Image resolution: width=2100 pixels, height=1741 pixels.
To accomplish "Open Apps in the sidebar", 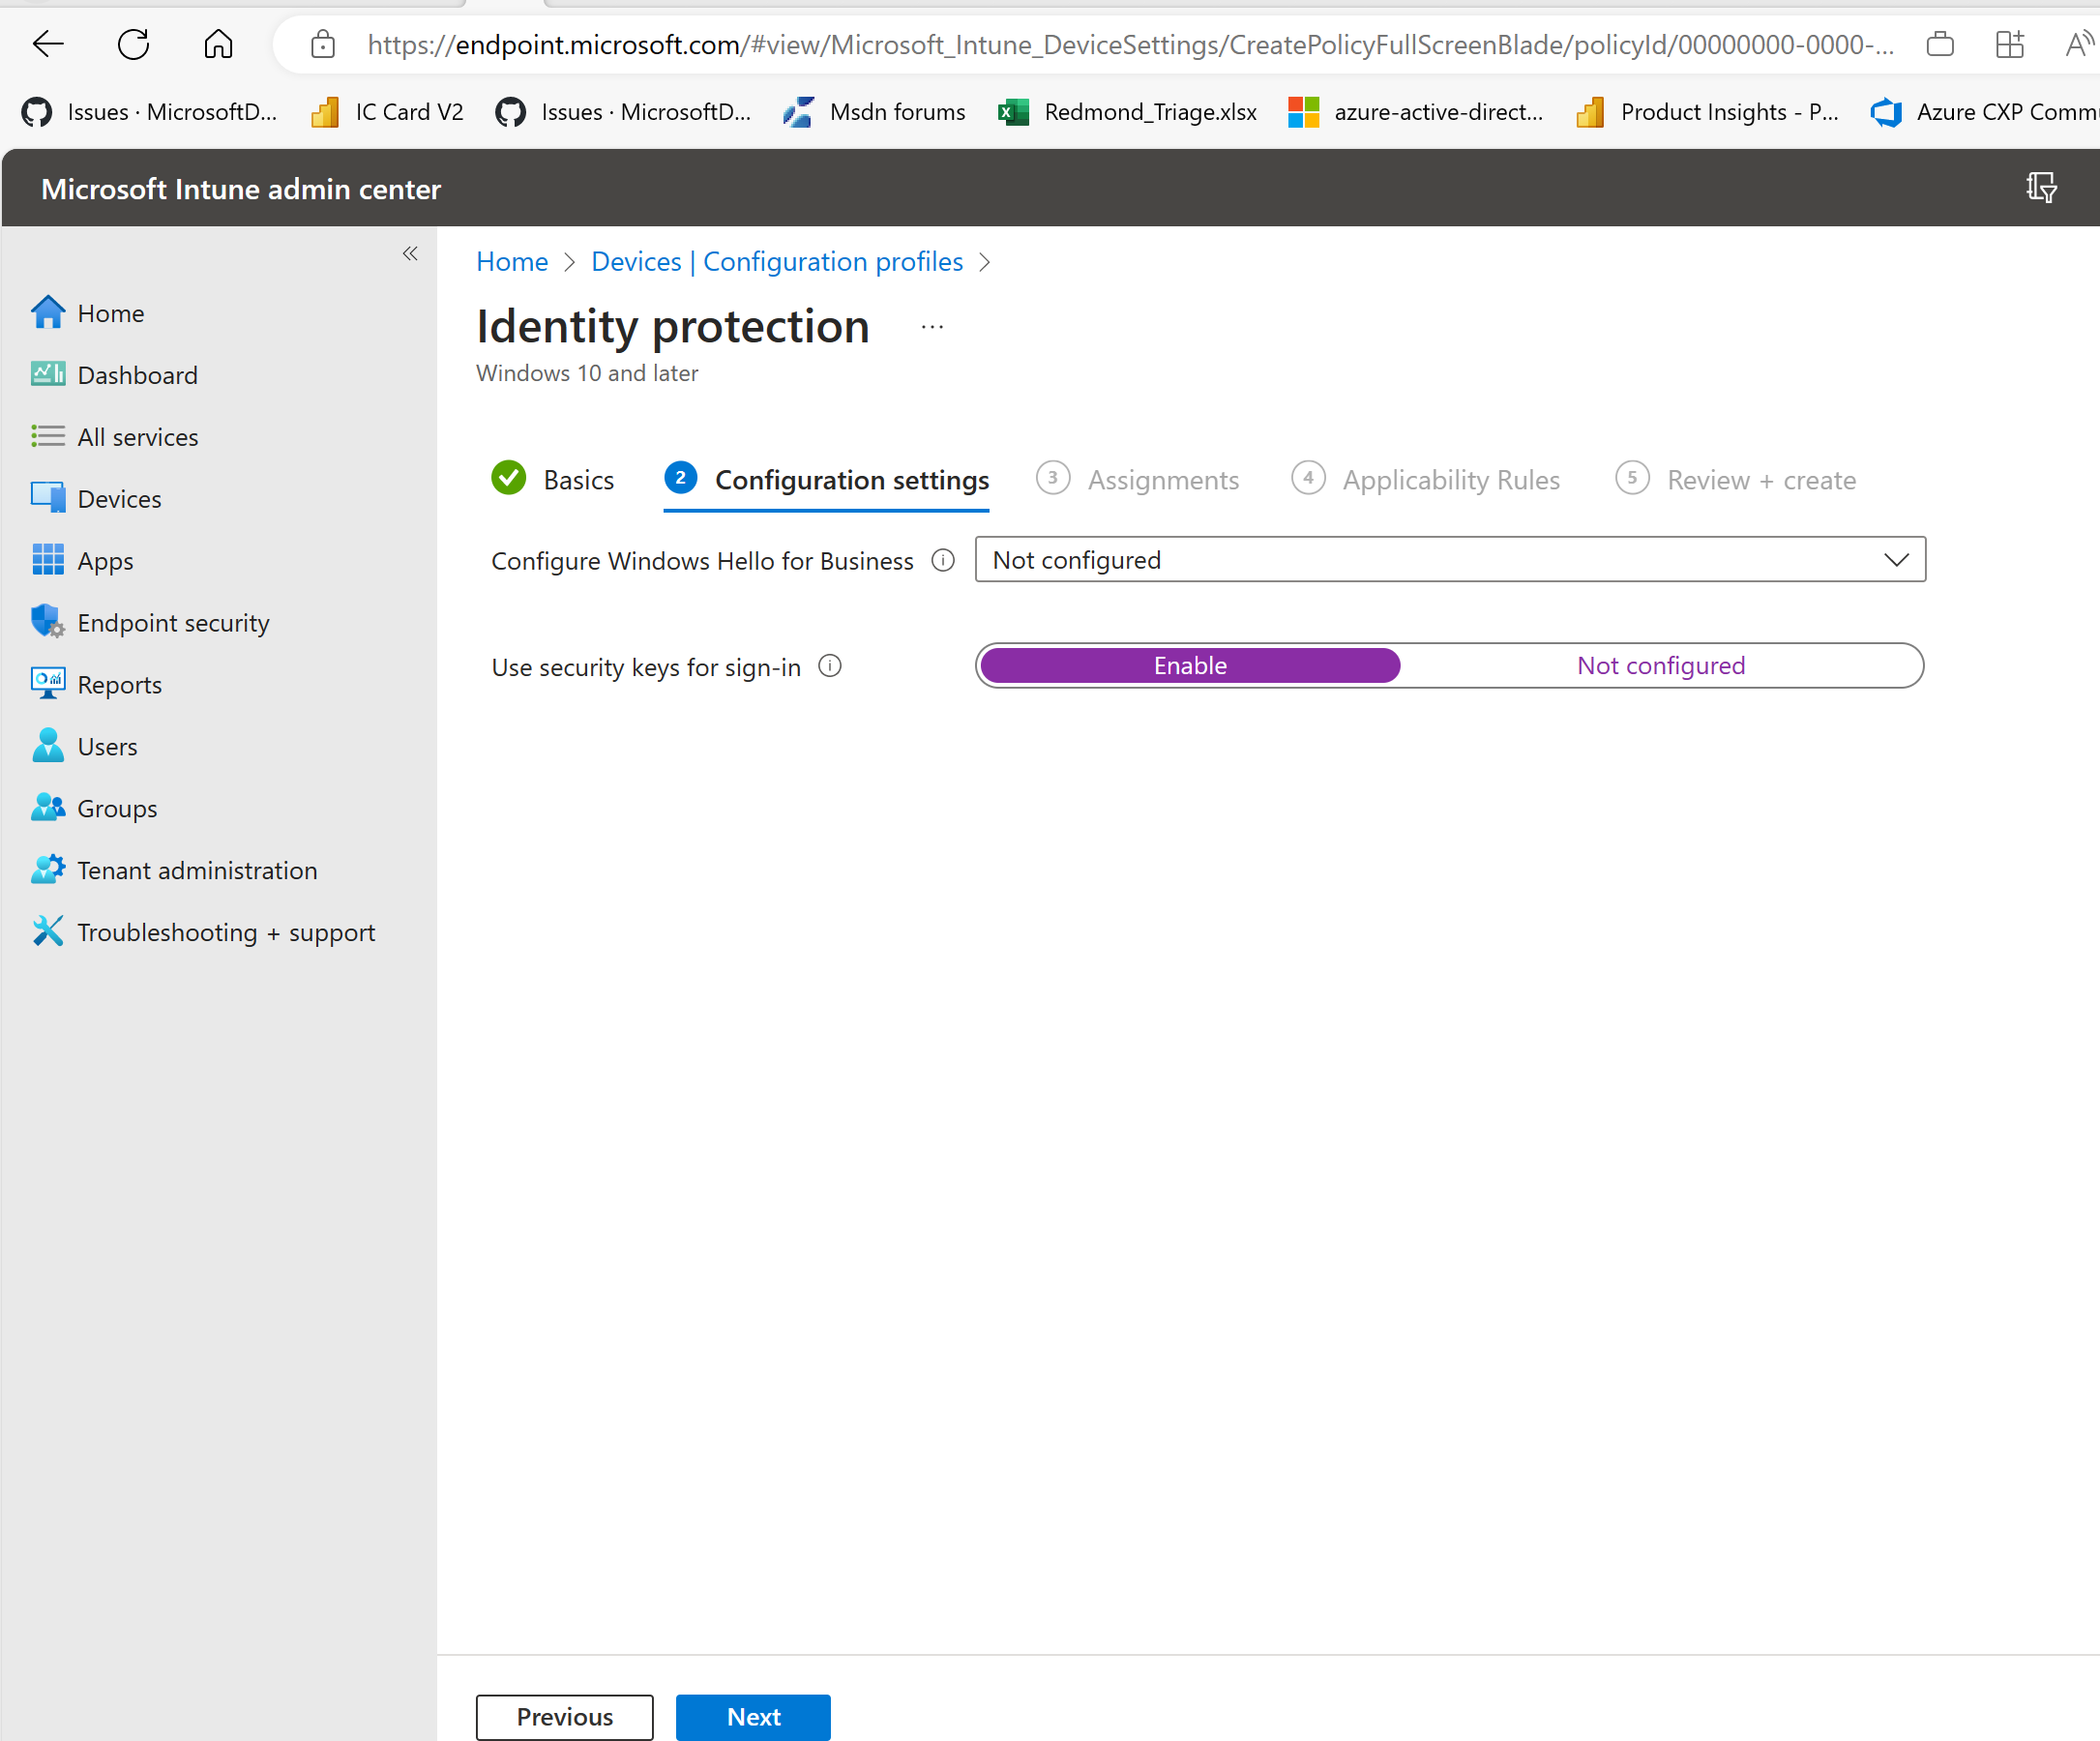I will click(x=82, y=561).
